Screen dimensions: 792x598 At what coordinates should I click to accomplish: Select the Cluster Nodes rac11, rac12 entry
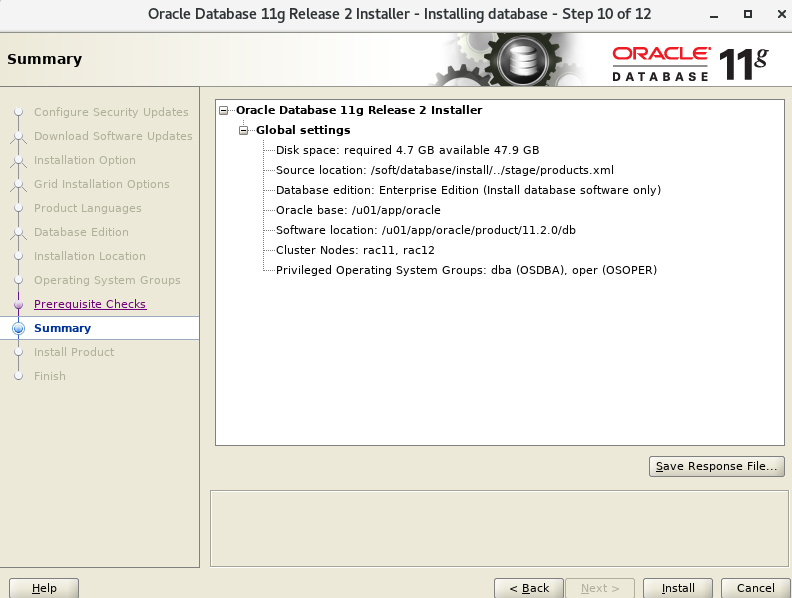355,250
